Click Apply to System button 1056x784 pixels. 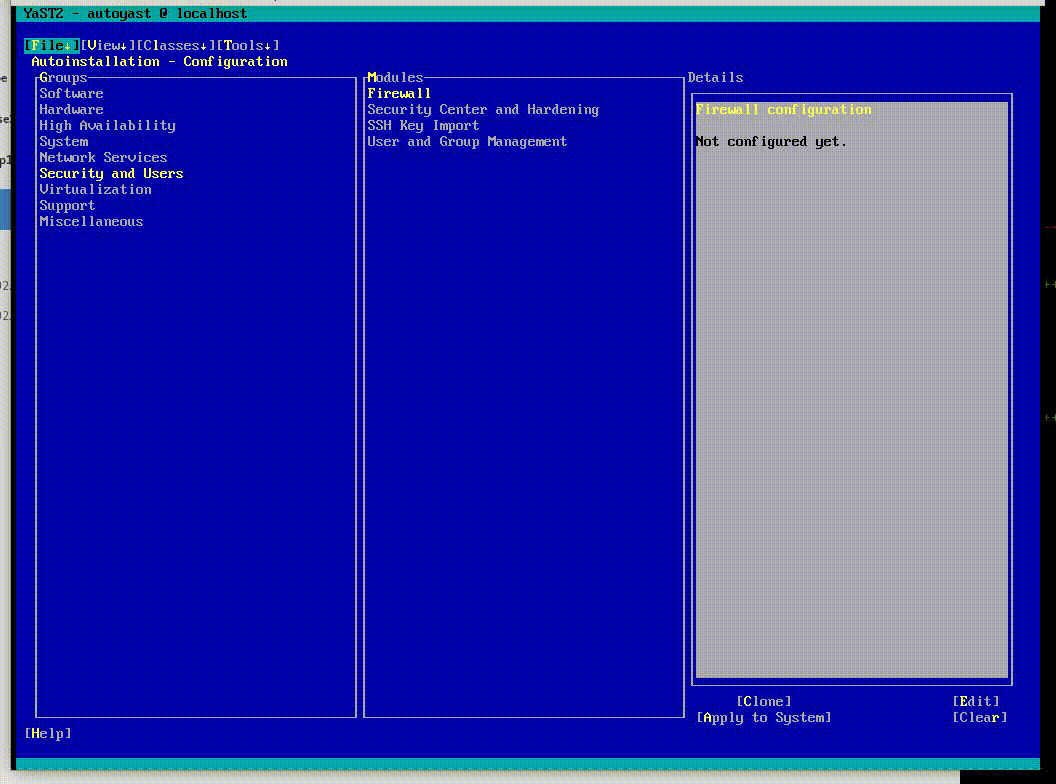(764, 717)
